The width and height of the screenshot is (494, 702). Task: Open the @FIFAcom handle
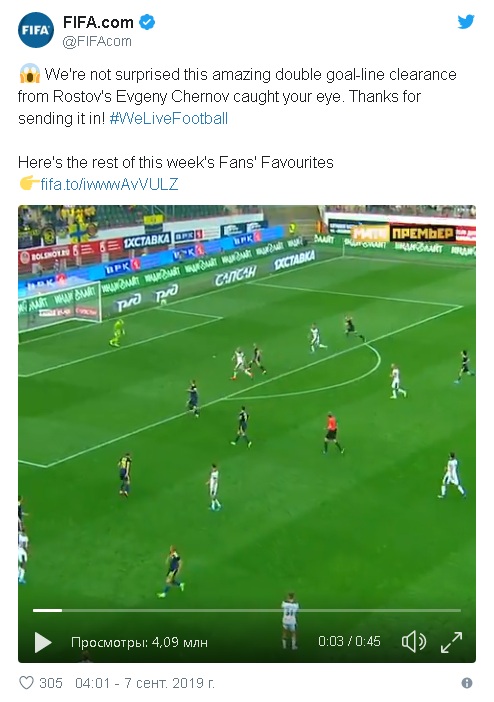pyautogui.click(x=97, y=41)
